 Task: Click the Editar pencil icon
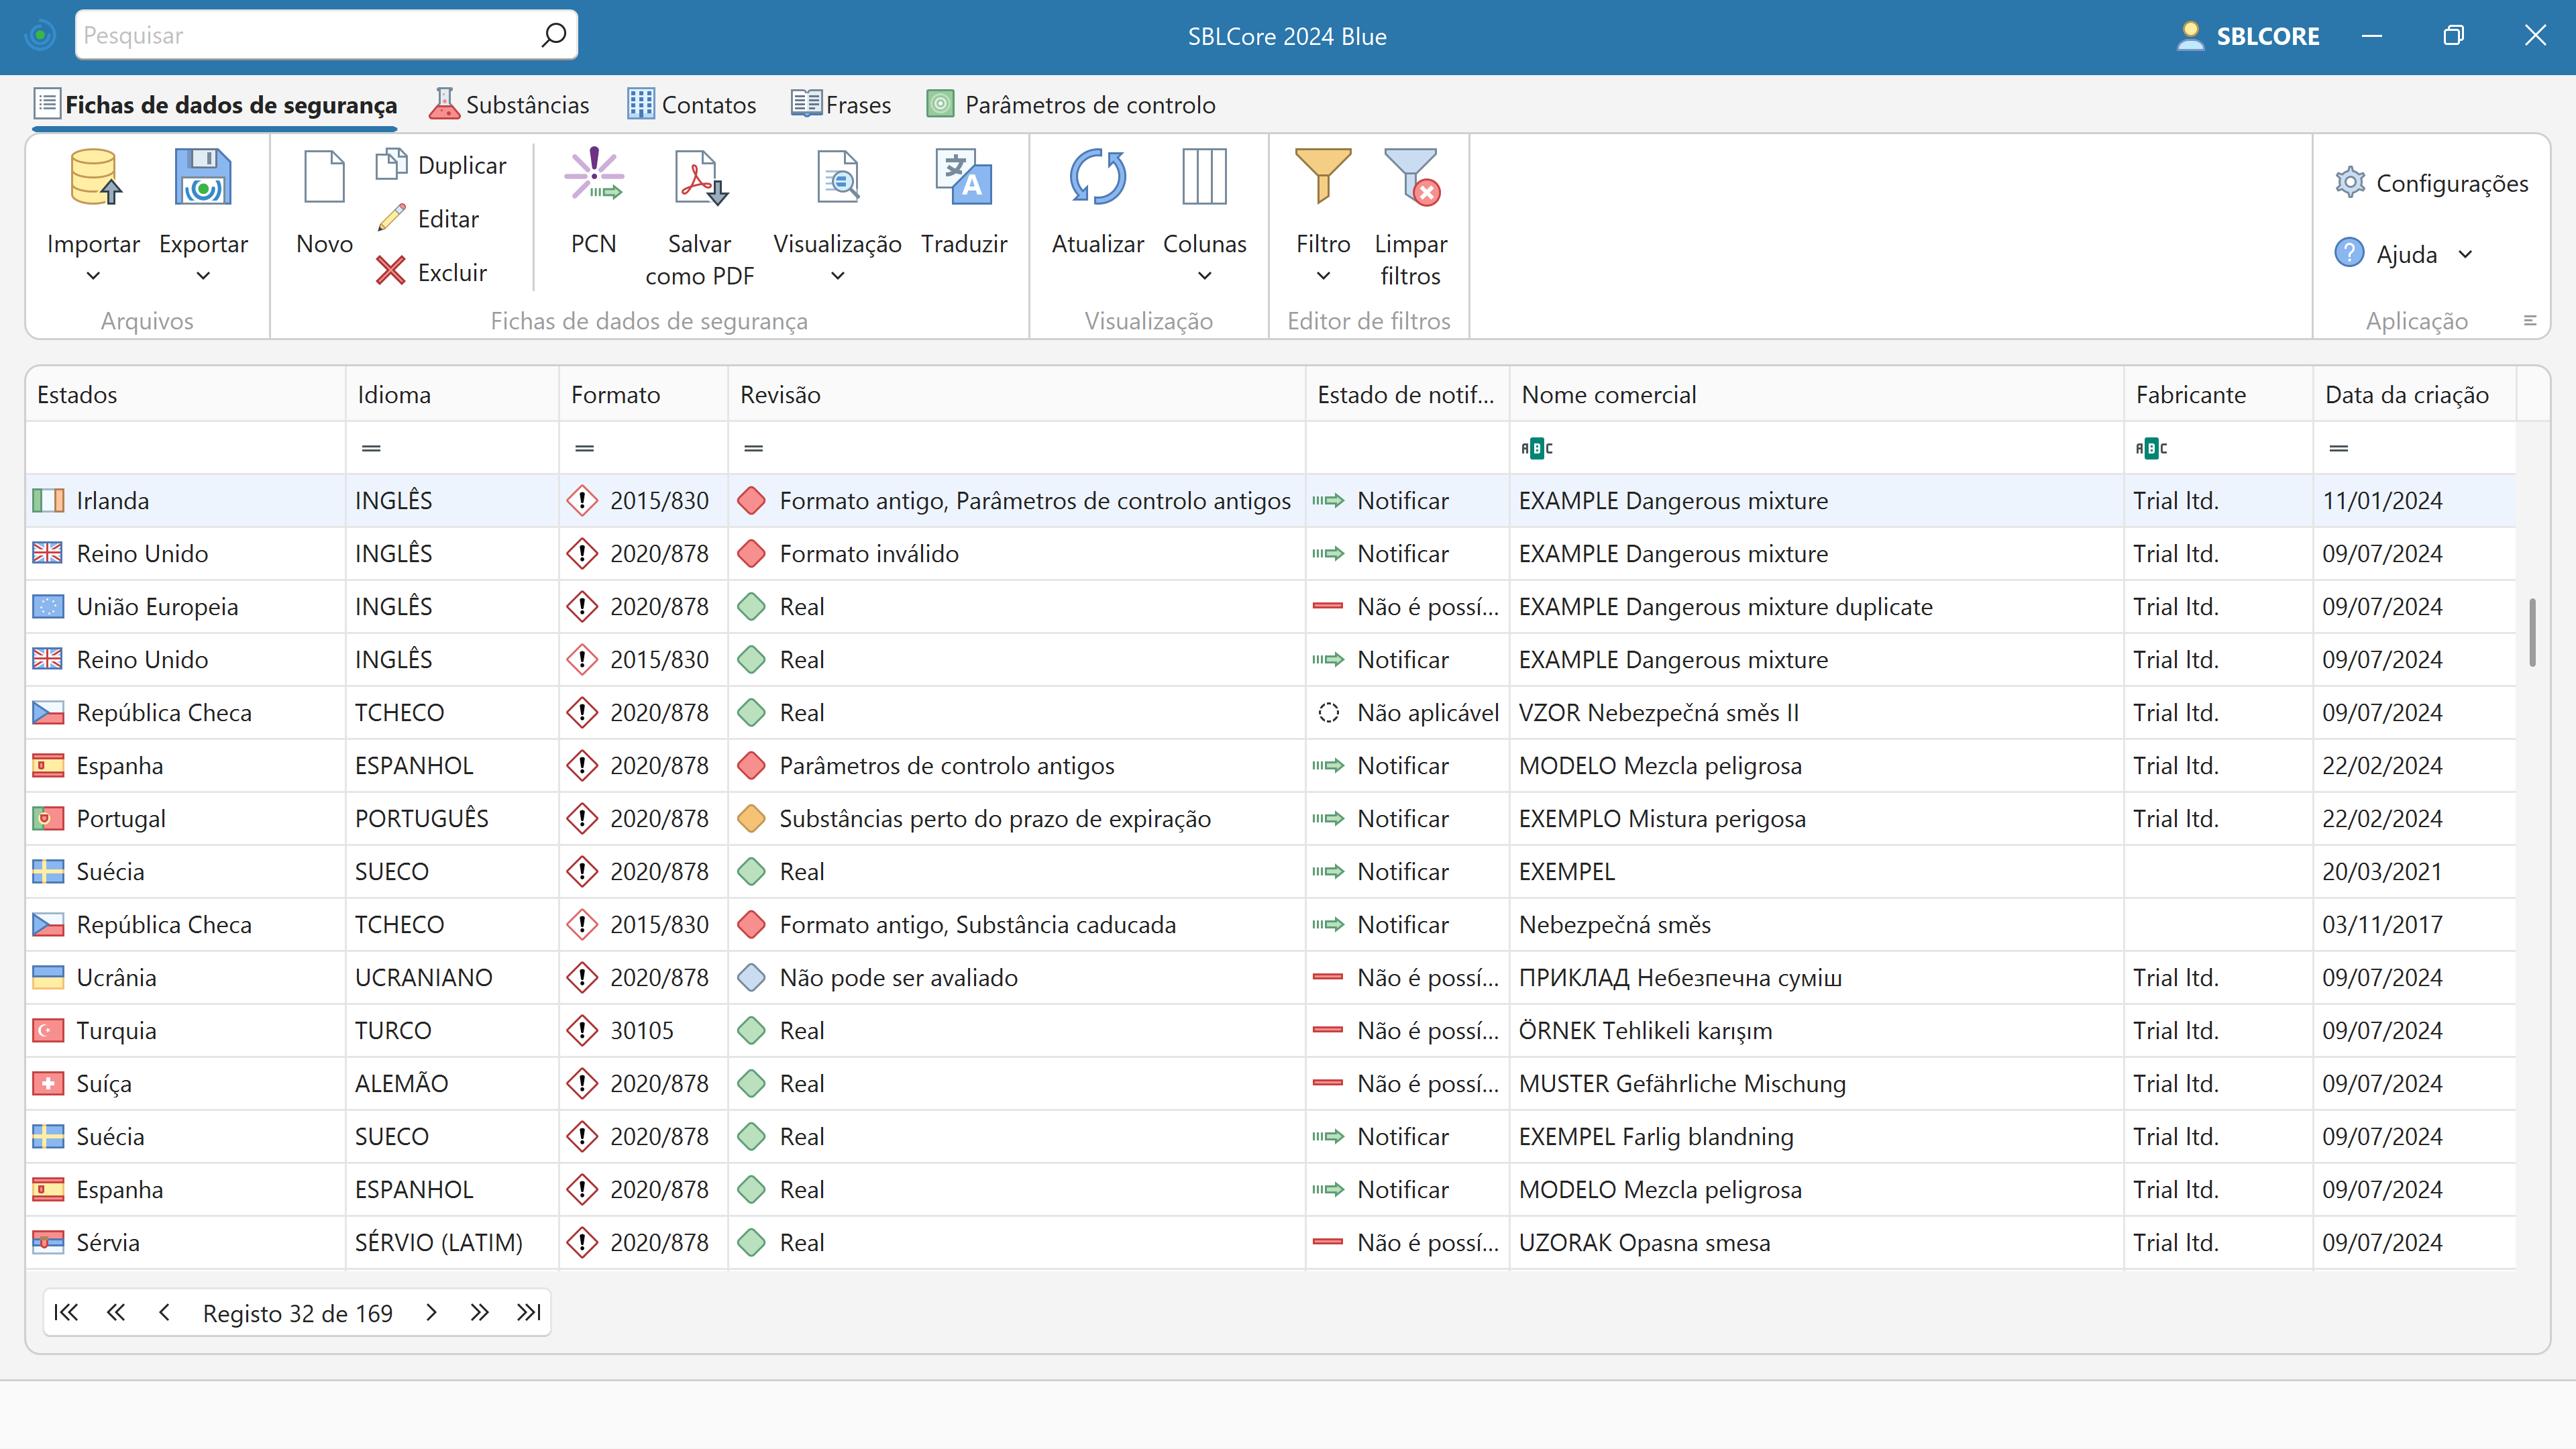[391, 218]
